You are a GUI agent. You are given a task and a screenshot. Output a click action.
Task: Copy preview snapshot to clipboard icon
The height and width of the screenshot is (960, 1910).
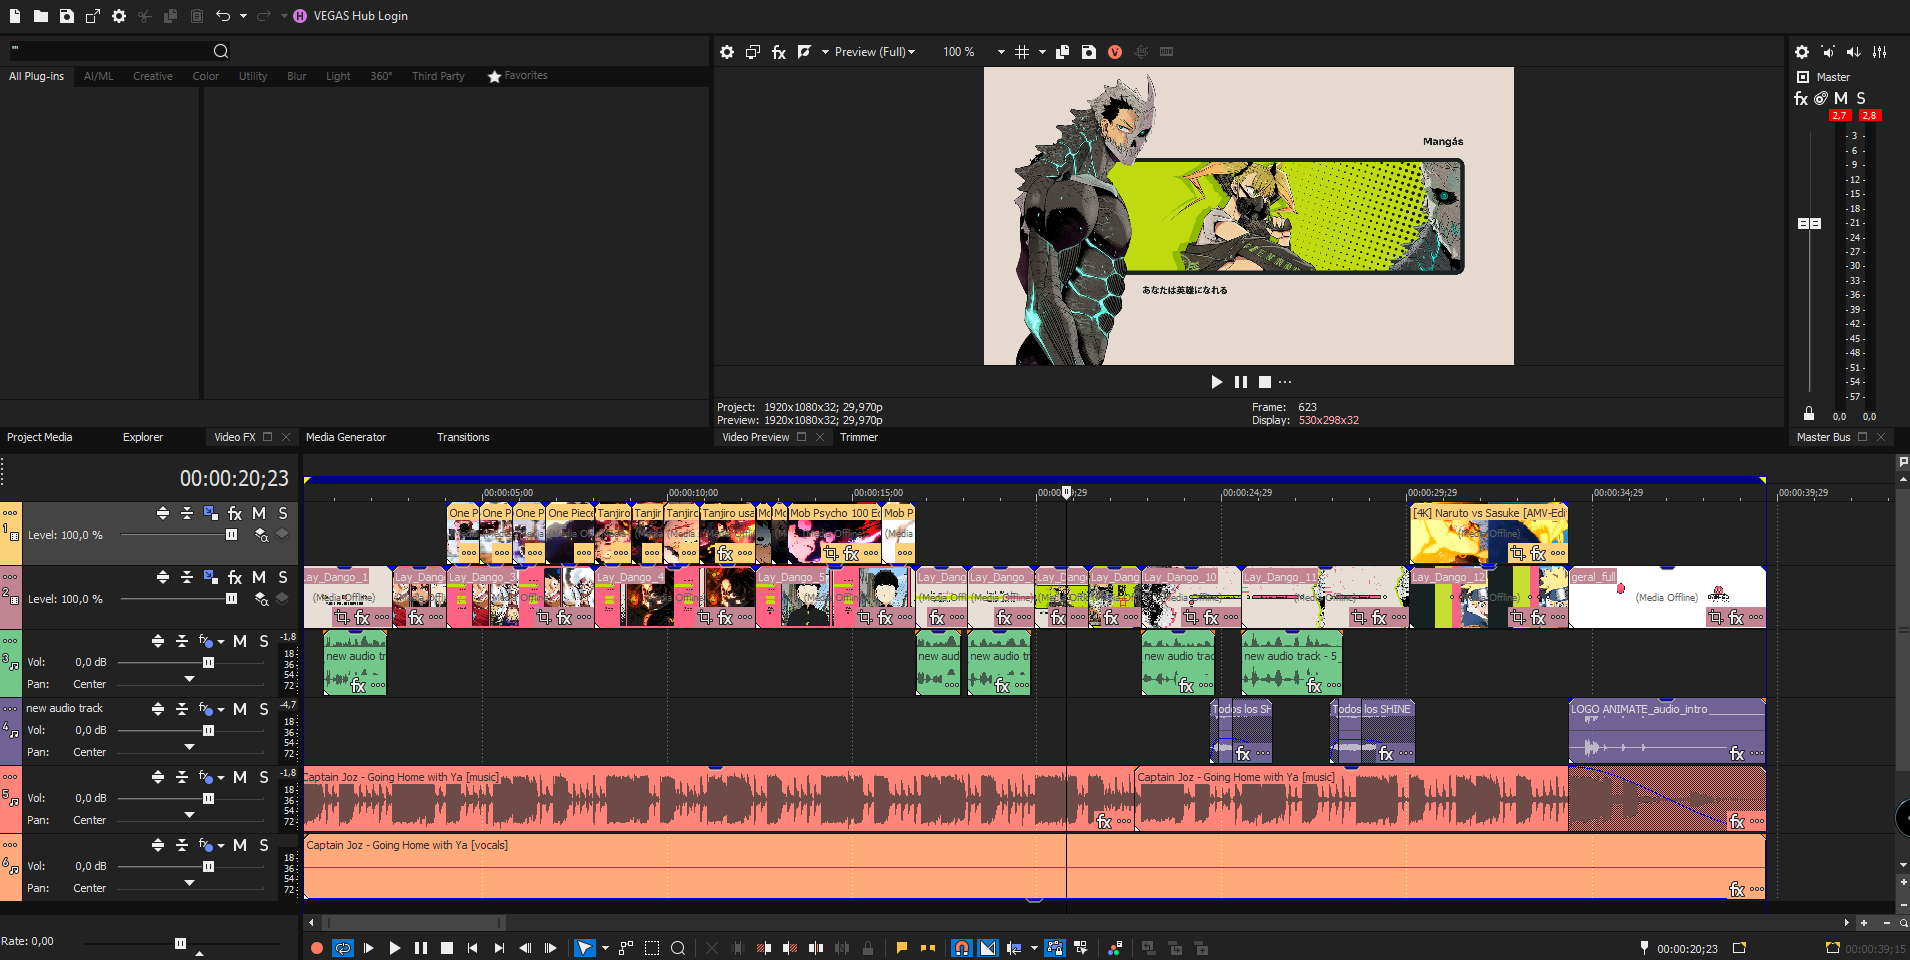(1062, 52)
